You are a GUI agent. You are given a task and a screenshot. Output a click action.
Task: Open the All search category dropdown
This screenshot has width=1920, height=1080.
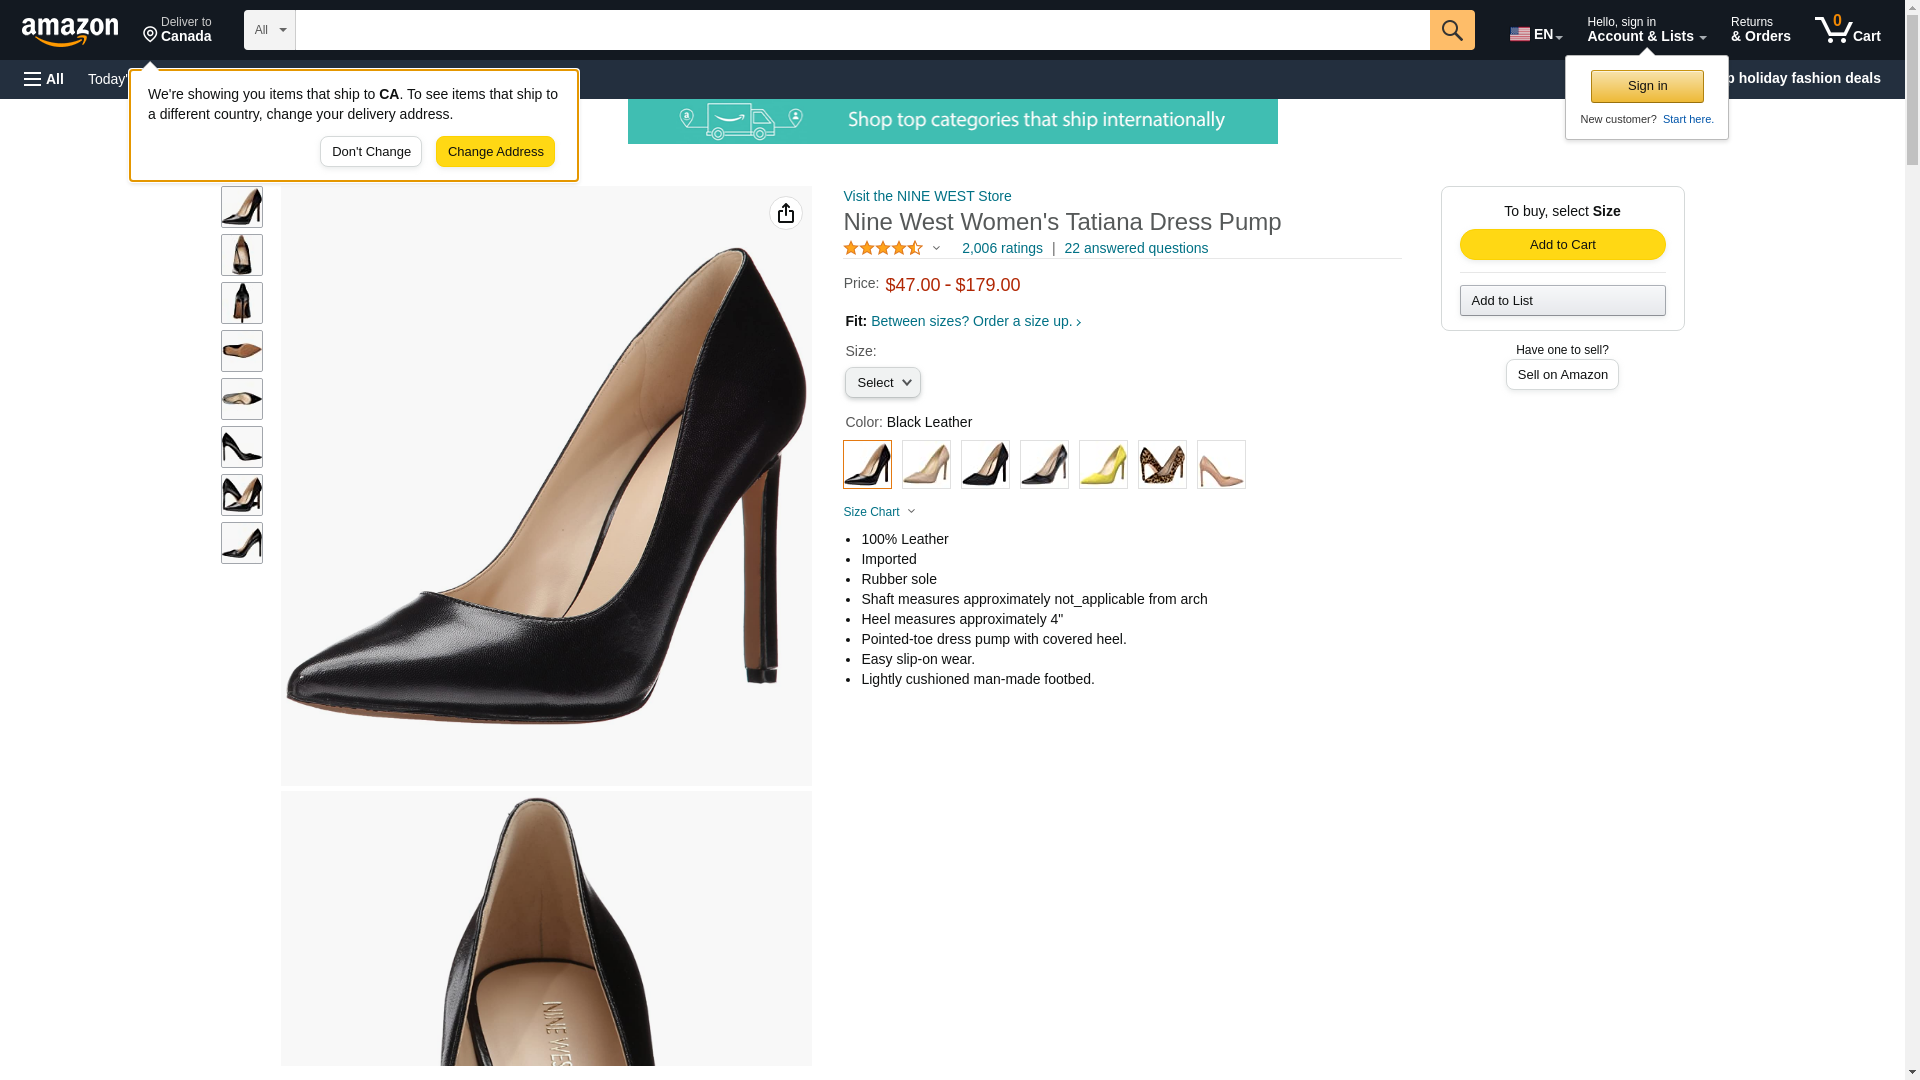269,30
